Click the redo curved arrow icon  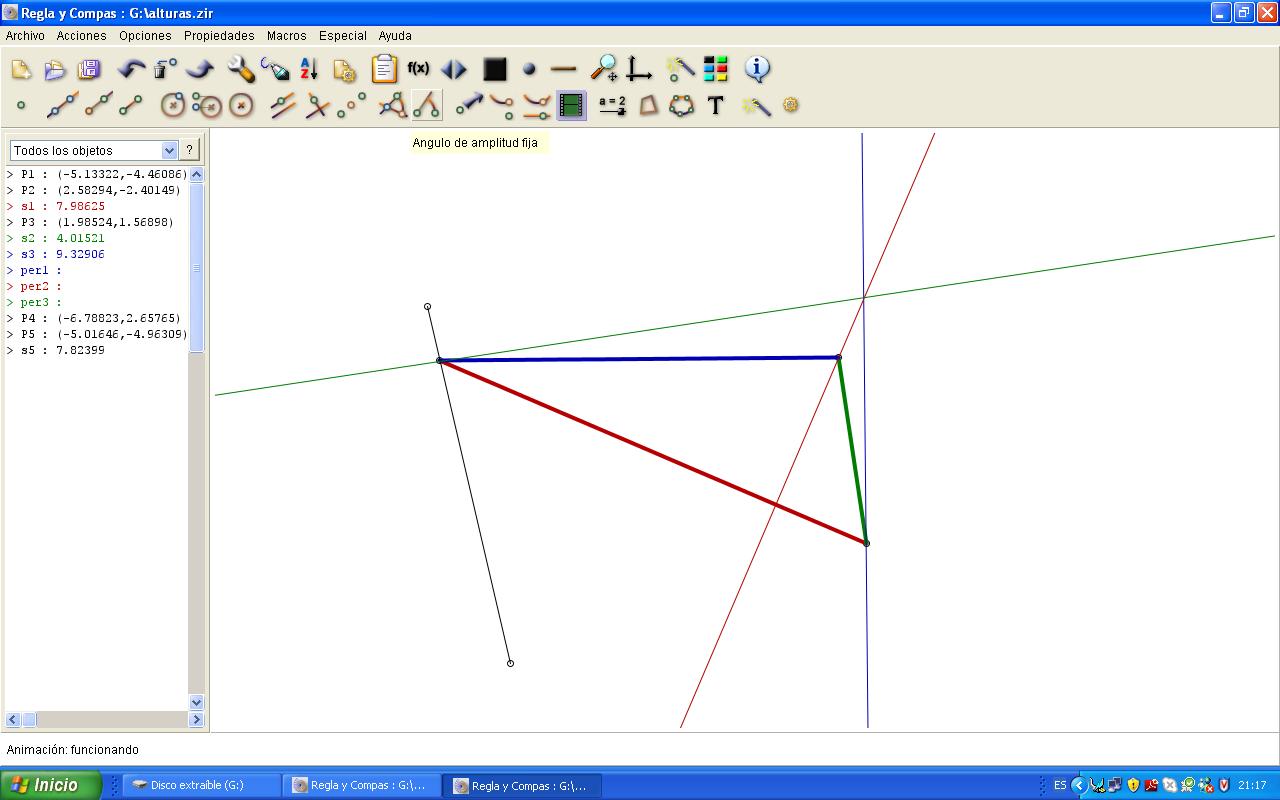[199, 69]
